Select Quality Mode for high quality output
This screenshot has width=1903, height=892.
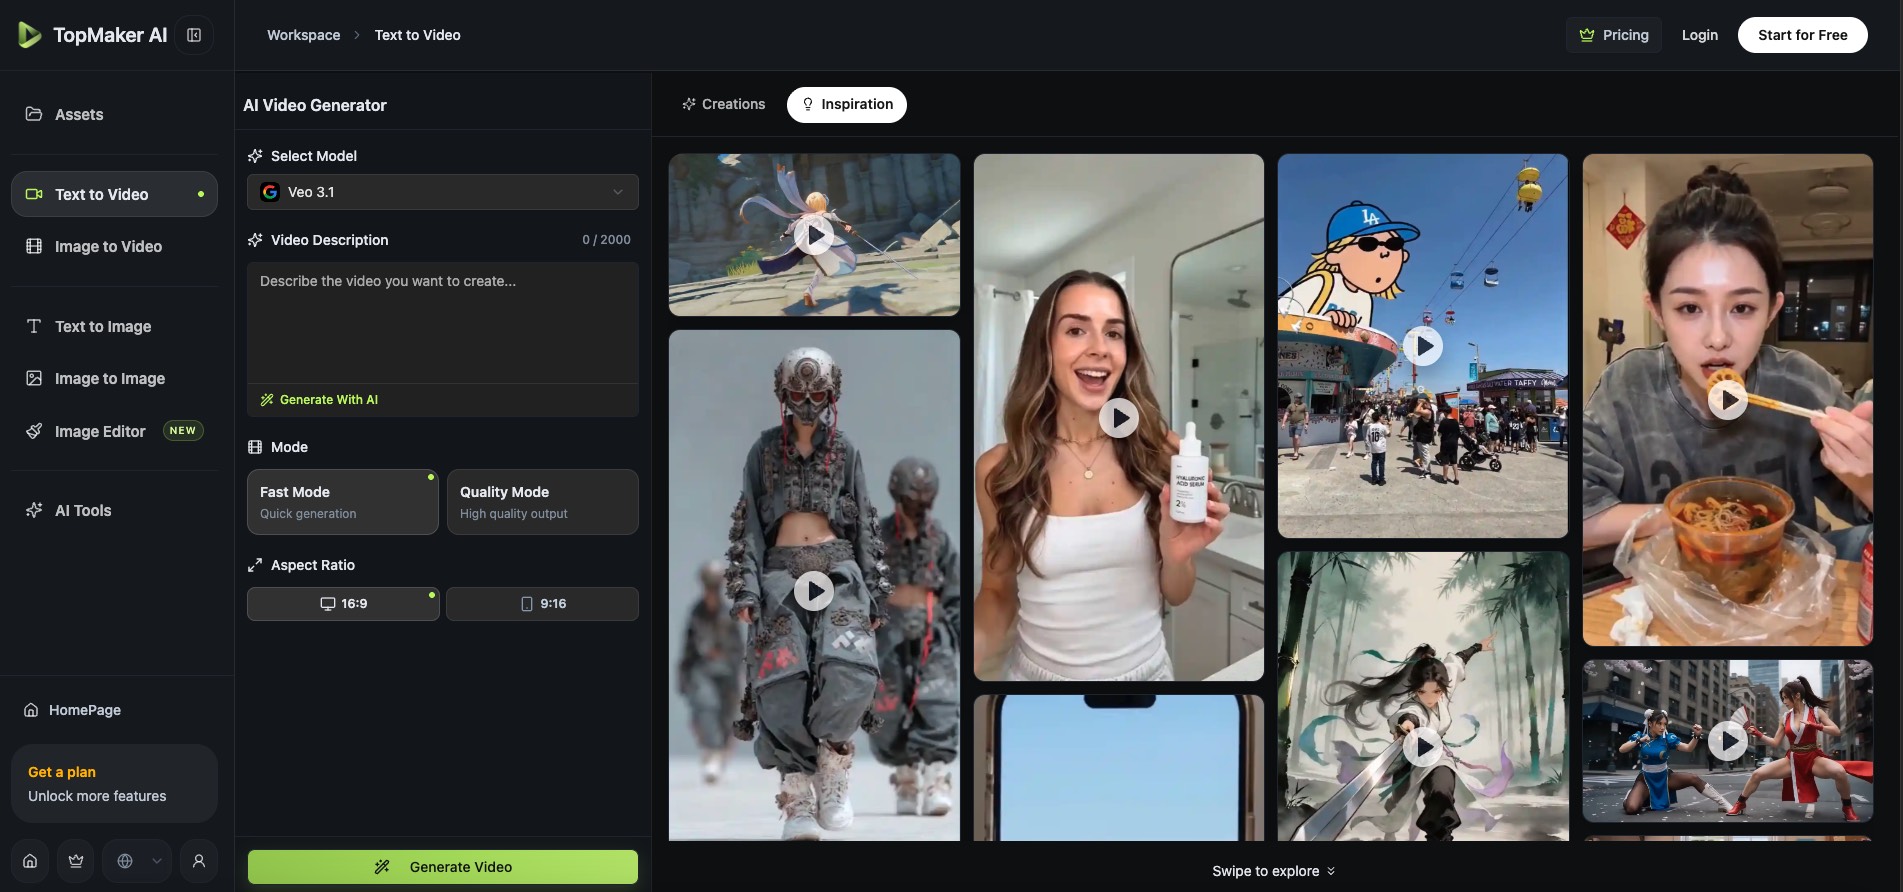tap(542, 502)
